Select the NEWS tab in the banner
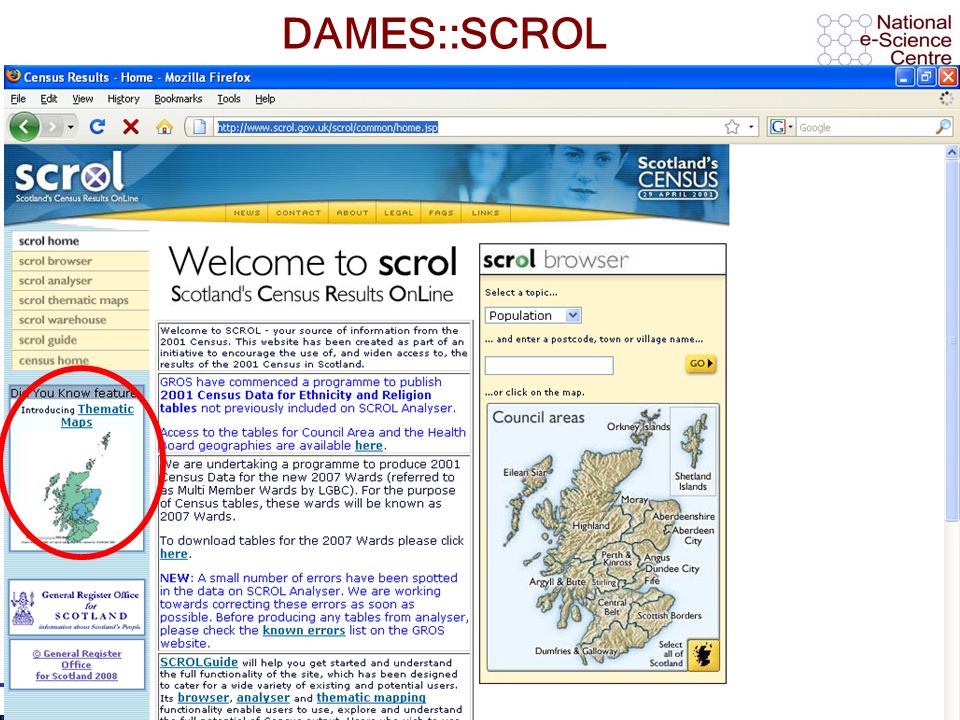 [247, 212]
